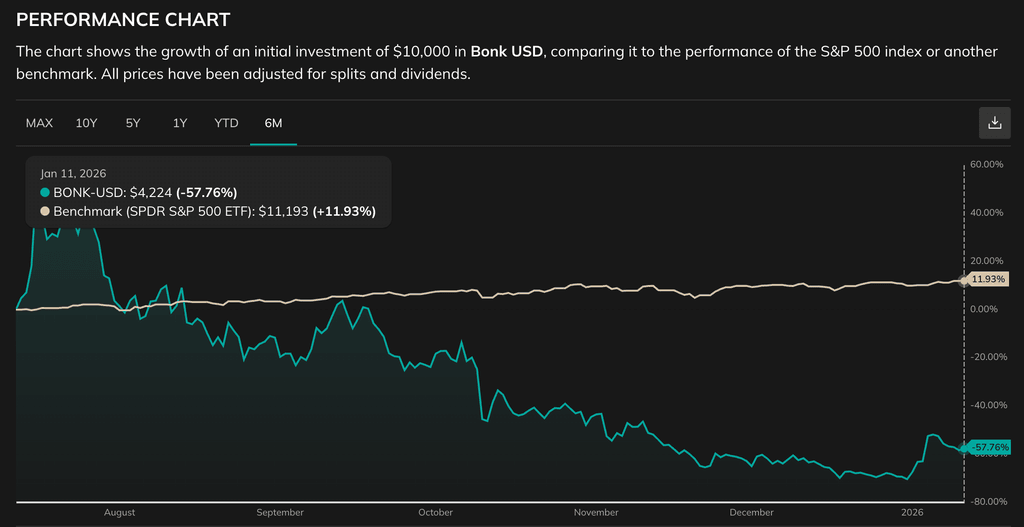This screenshot has width=1024, height=527.
Task: Click the November time axis label
Action: [596, 513]
